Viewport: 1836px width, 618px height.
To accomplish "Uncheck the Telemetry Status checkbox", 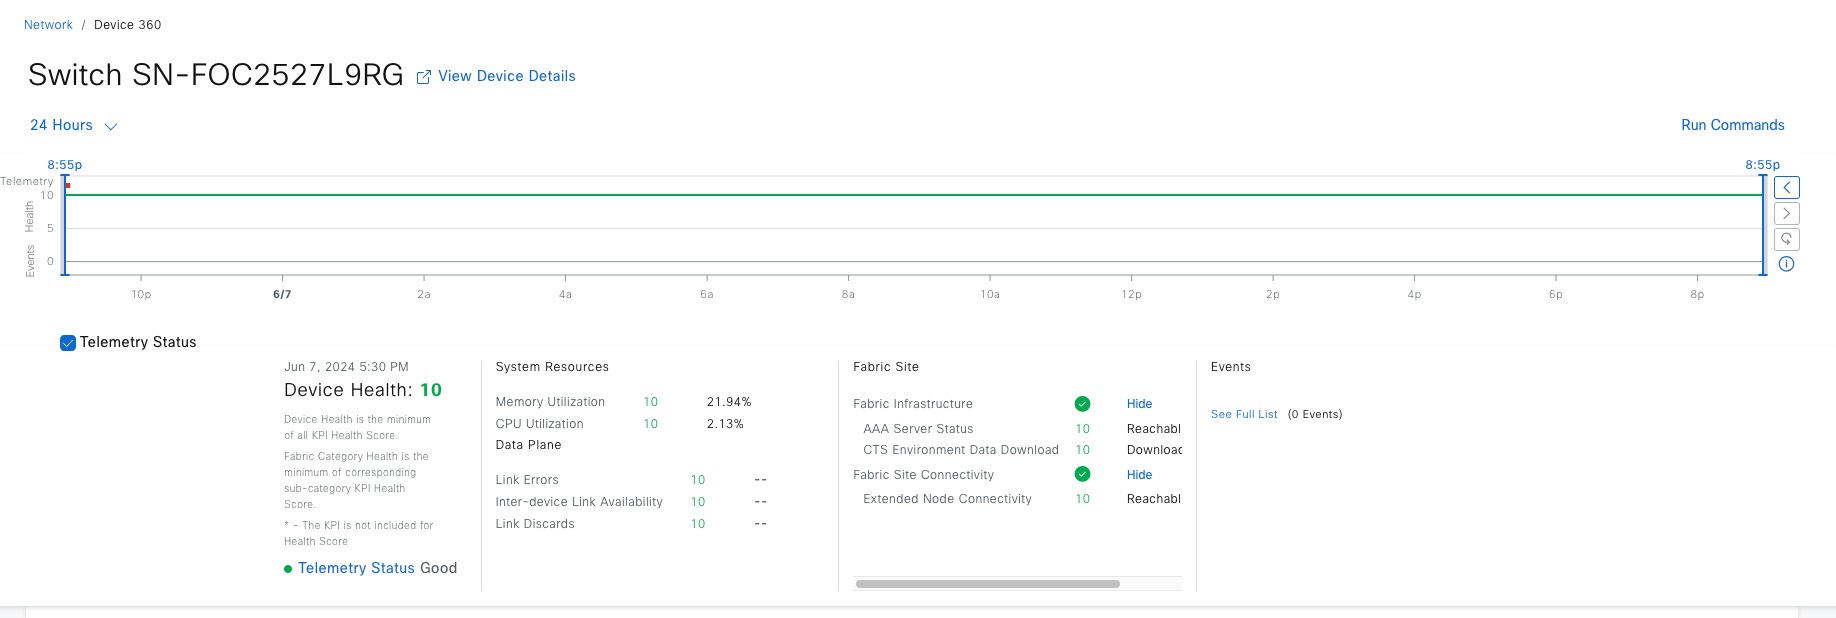I will [68, 343].
